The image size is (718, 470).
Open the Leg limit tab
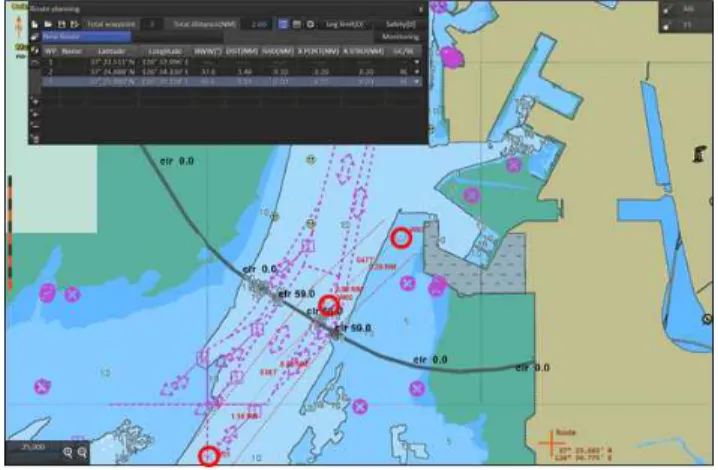pyautogui.click(x=344, y=24)
